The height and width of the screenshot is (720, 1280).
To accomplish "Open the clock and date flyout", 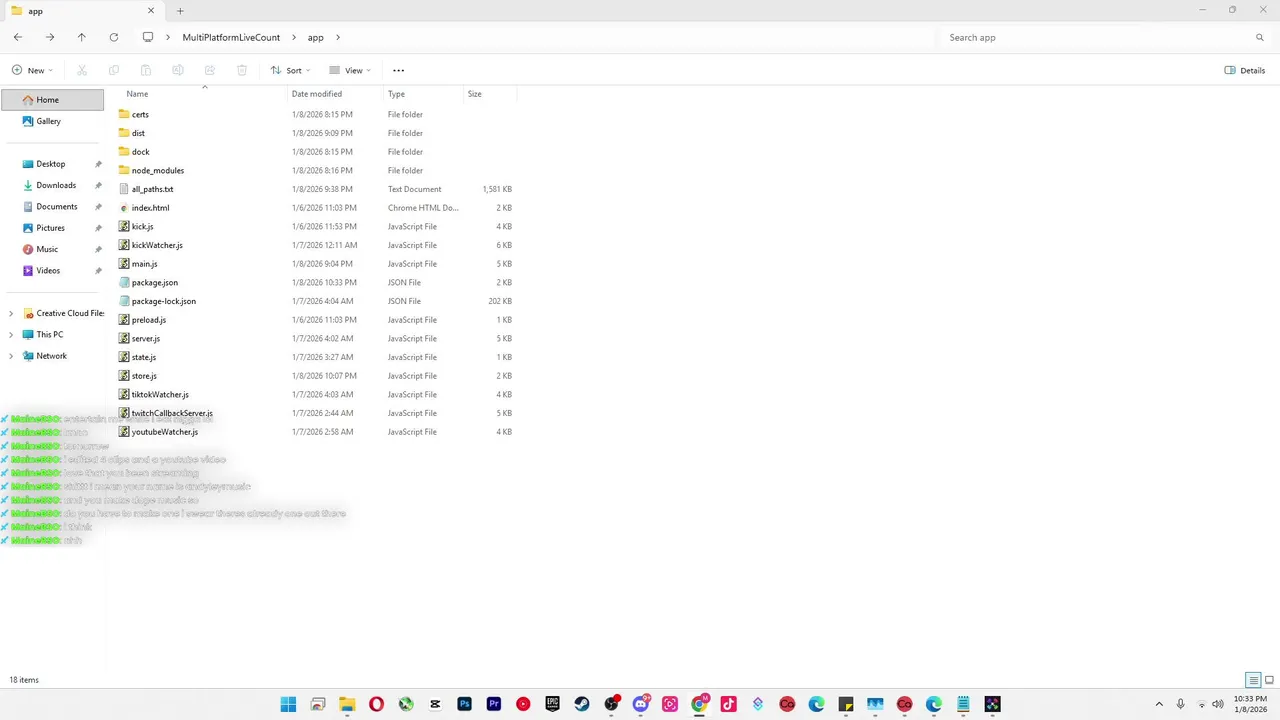I will coord(1250,704).
